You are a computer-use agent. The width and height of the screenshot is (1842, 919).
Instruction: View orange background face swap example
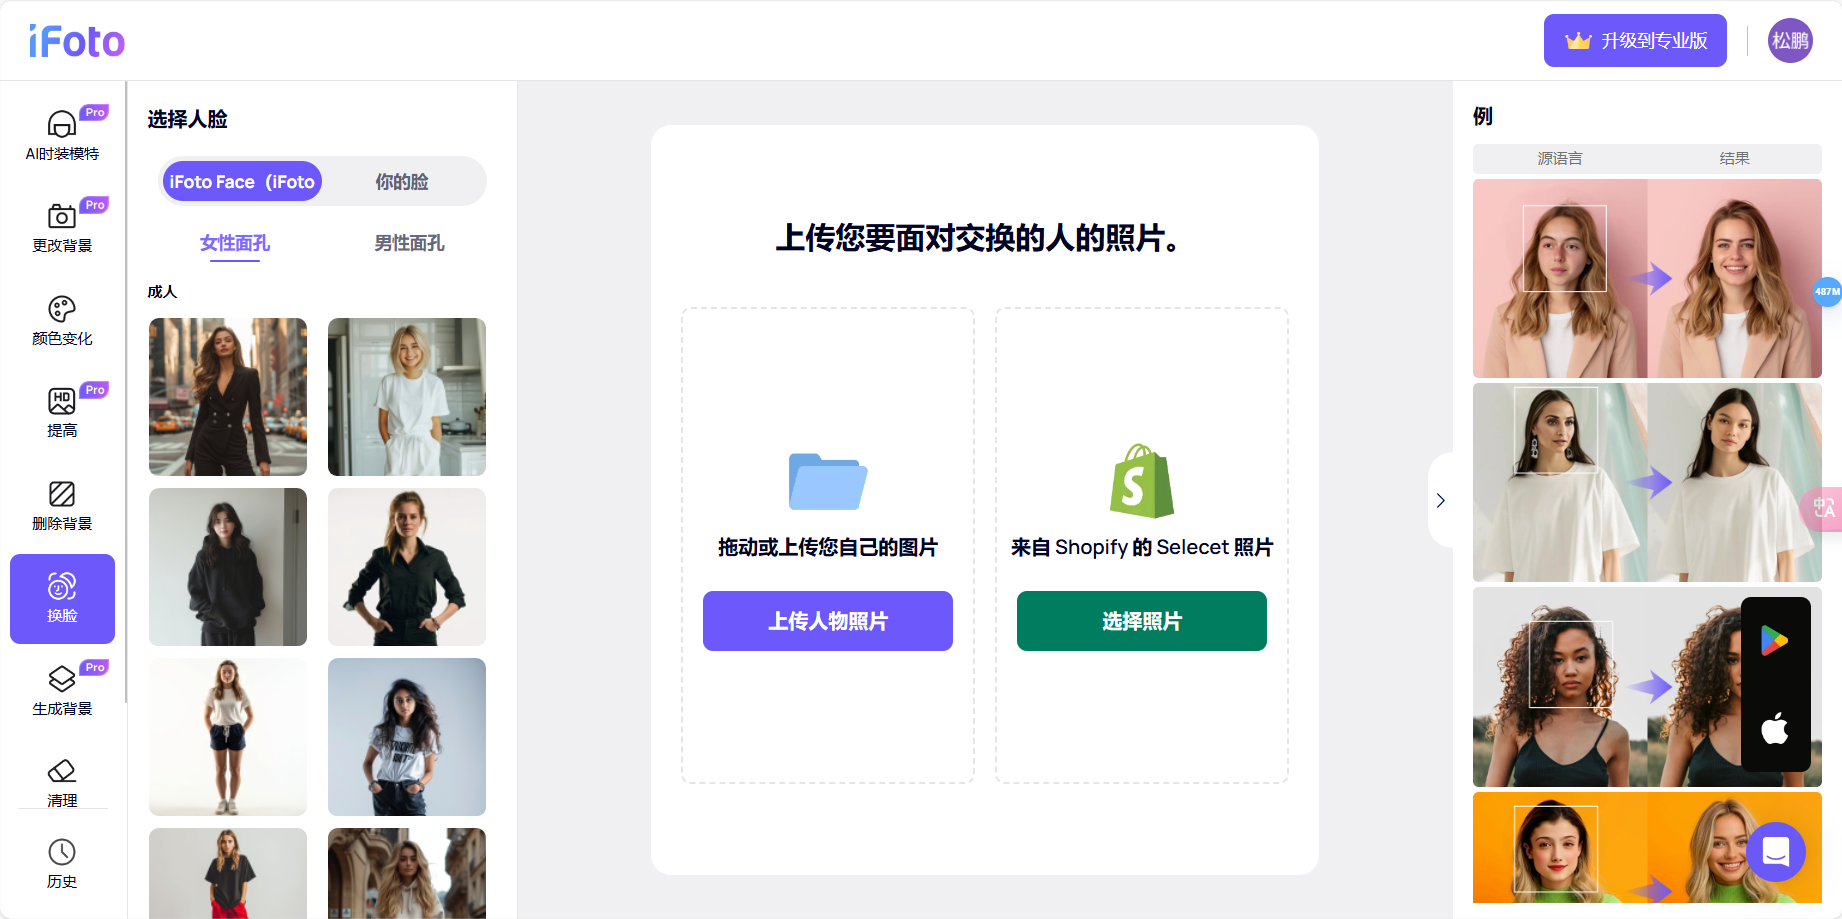coord(1647,848)
